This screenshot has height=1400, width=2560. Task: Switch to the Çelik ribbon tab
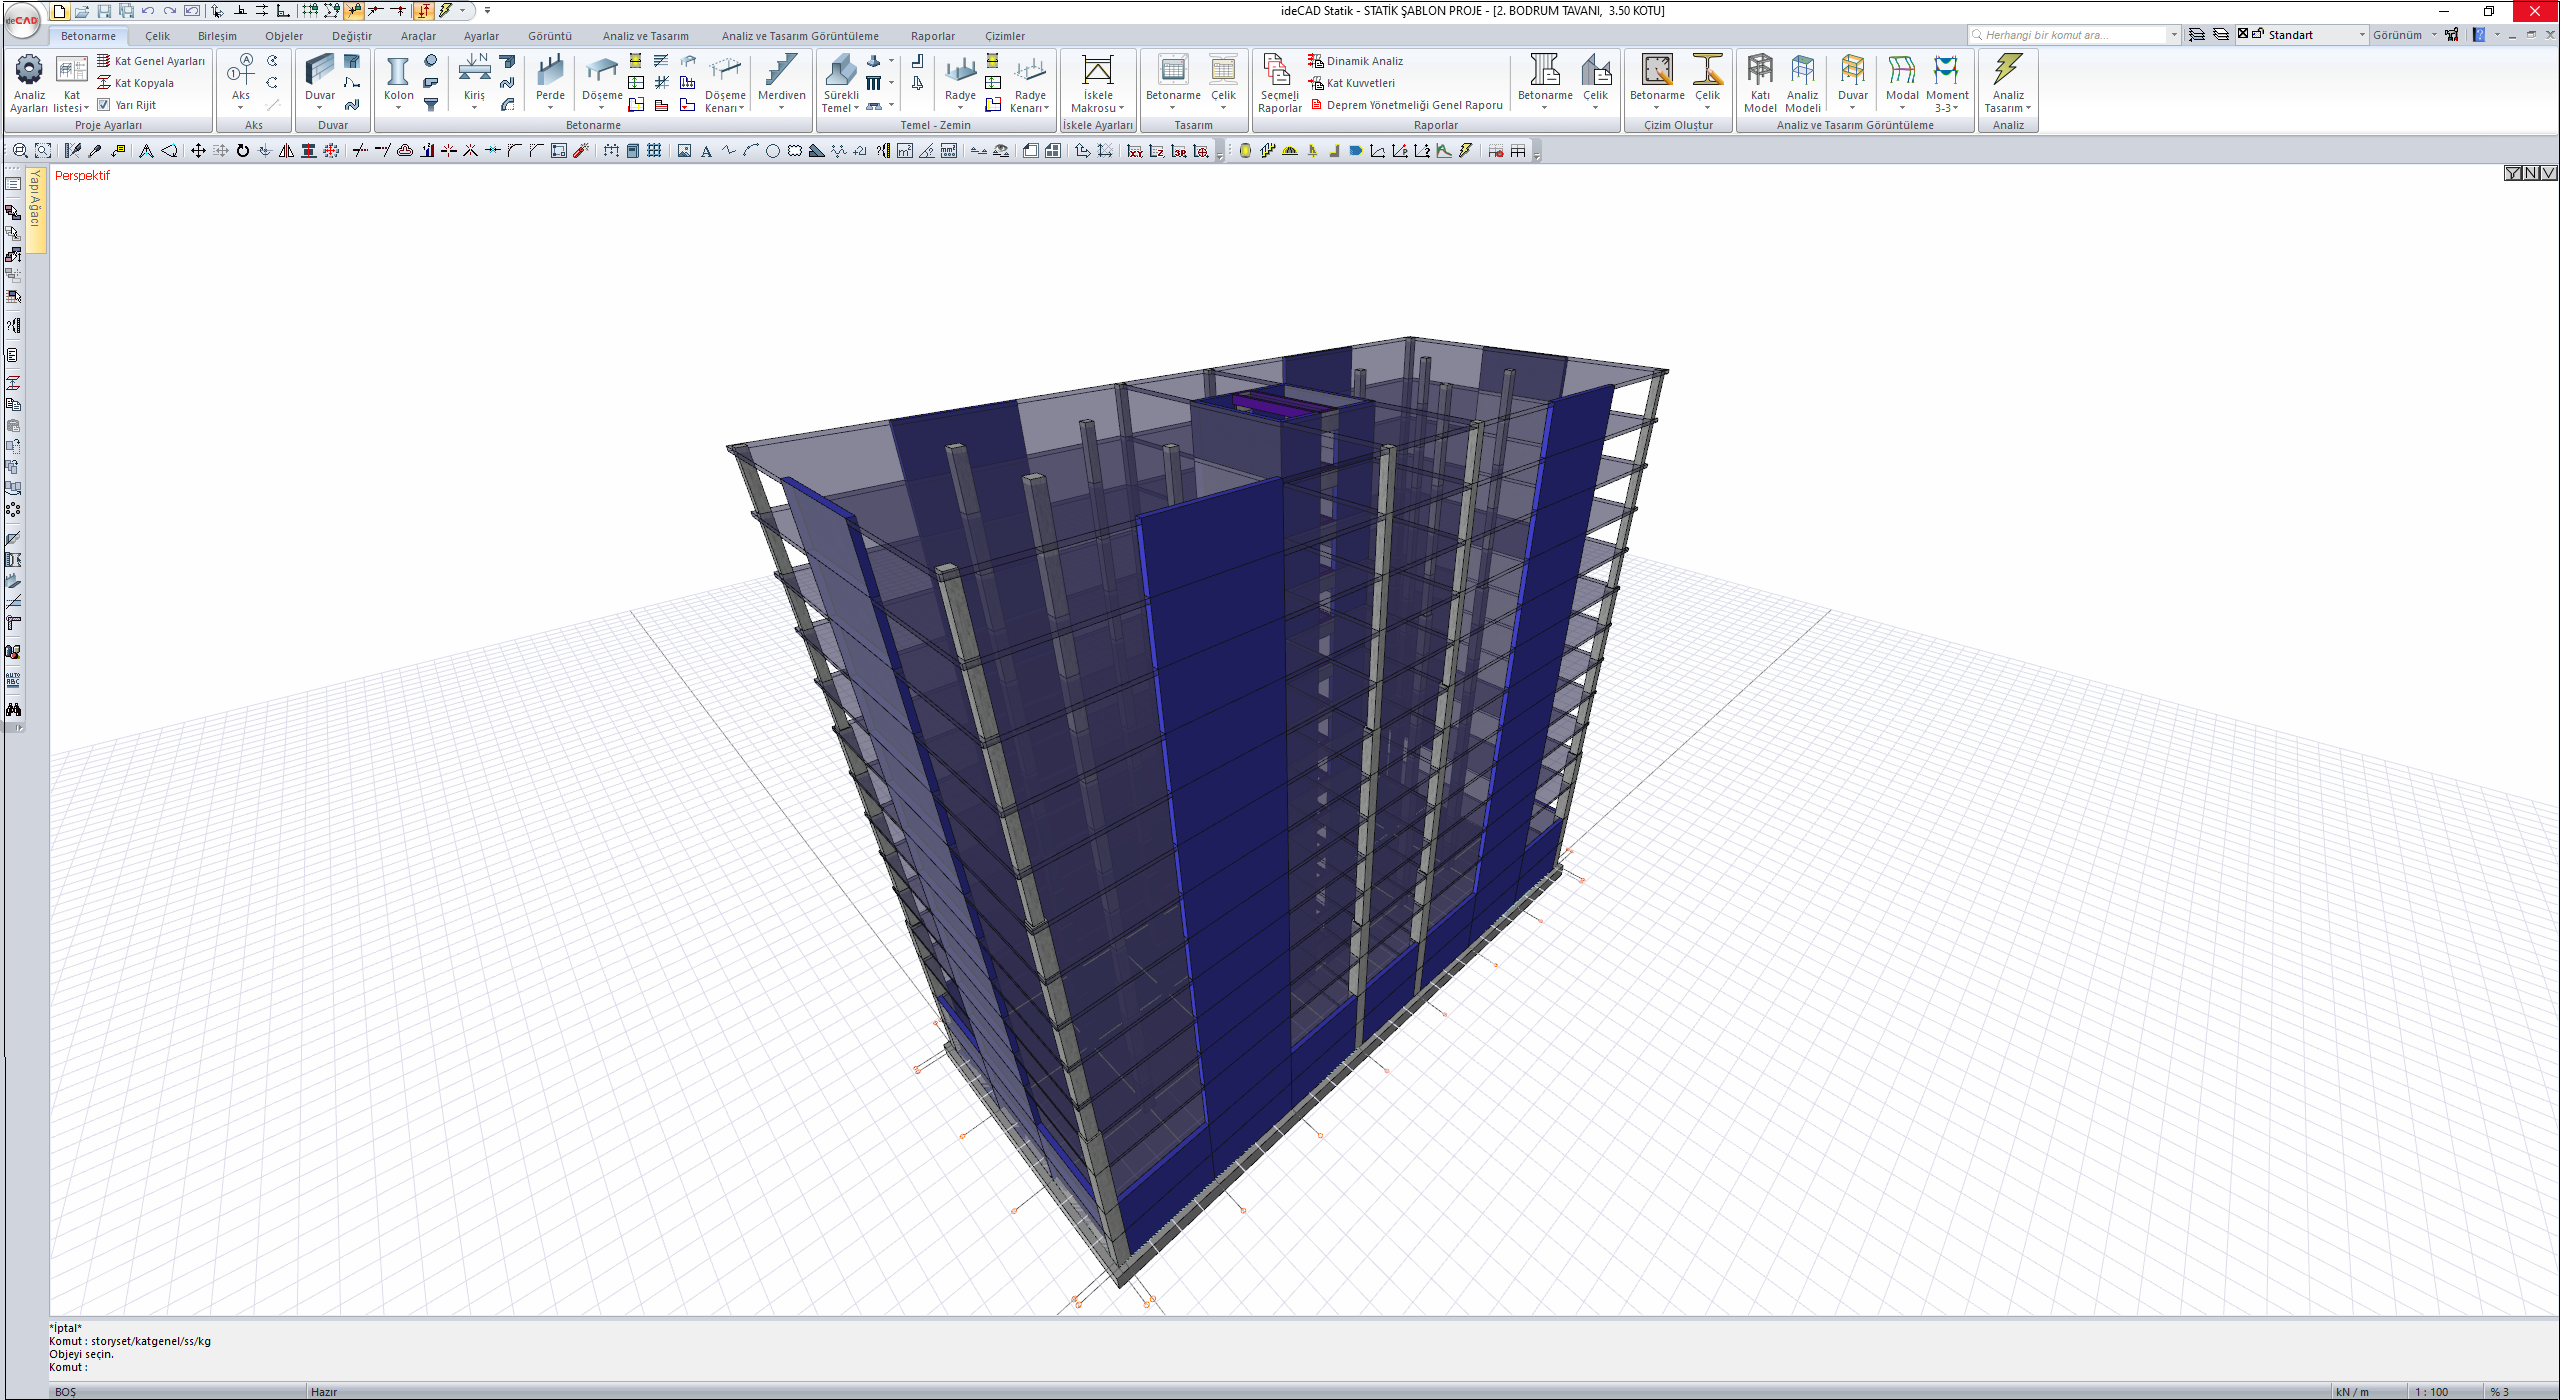click(x=157, y=36)
